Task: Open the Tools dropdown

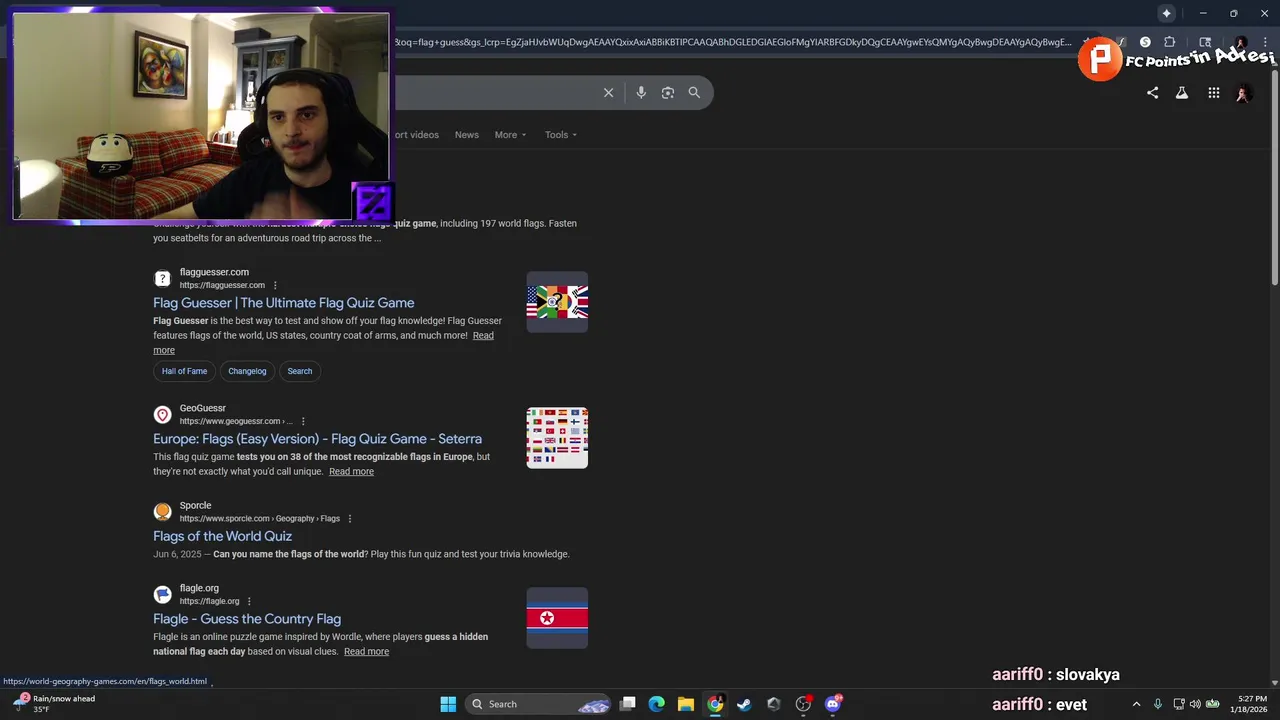Action: [x=561, y=135]
